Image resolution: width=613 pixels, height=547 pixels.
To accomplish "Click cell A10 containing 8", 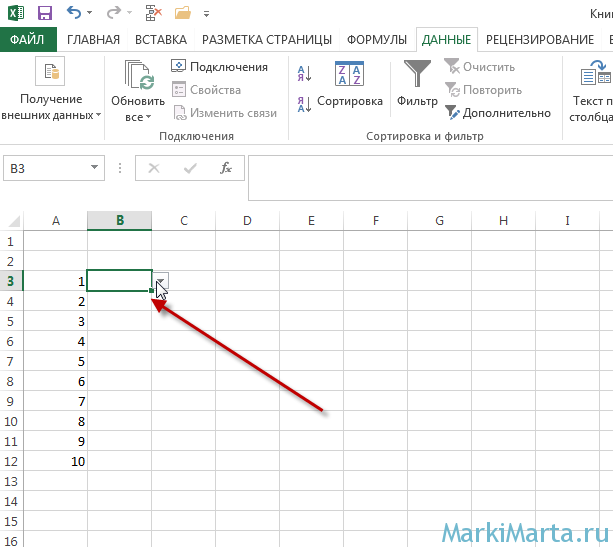I will point(56,421).
